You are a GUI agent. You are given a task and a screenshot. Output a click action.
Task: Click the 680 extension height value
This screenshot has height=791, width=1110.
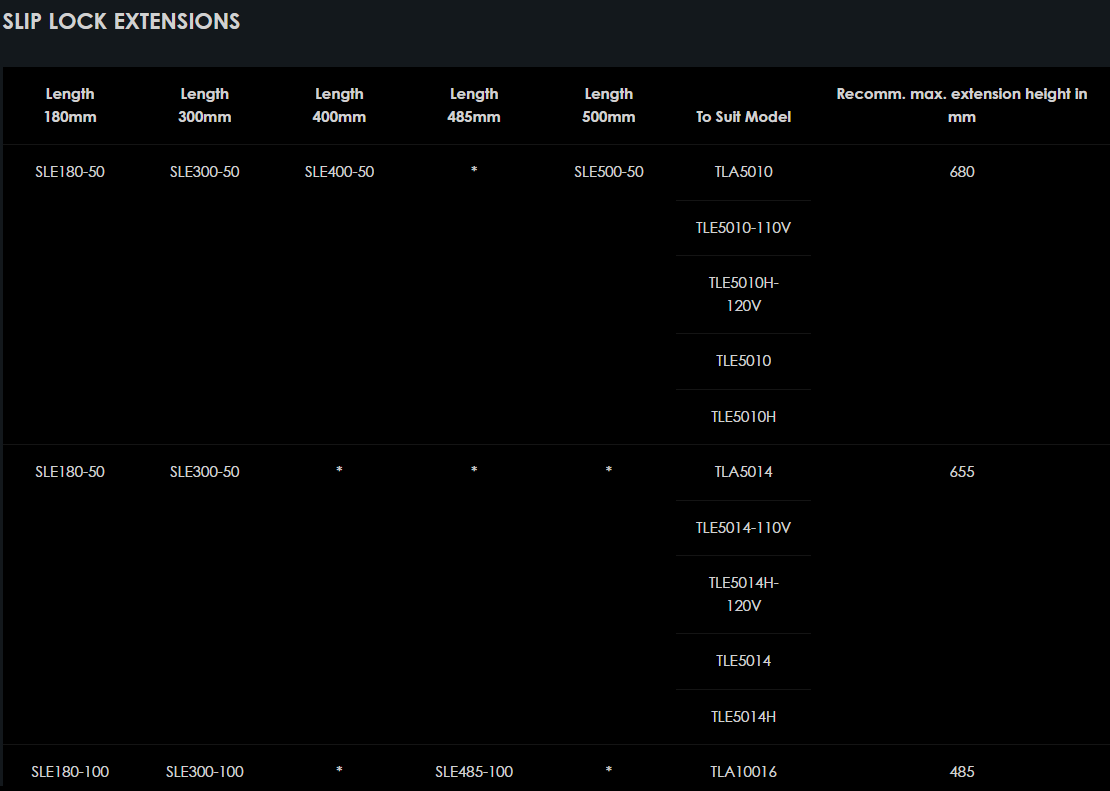(961, 172)
